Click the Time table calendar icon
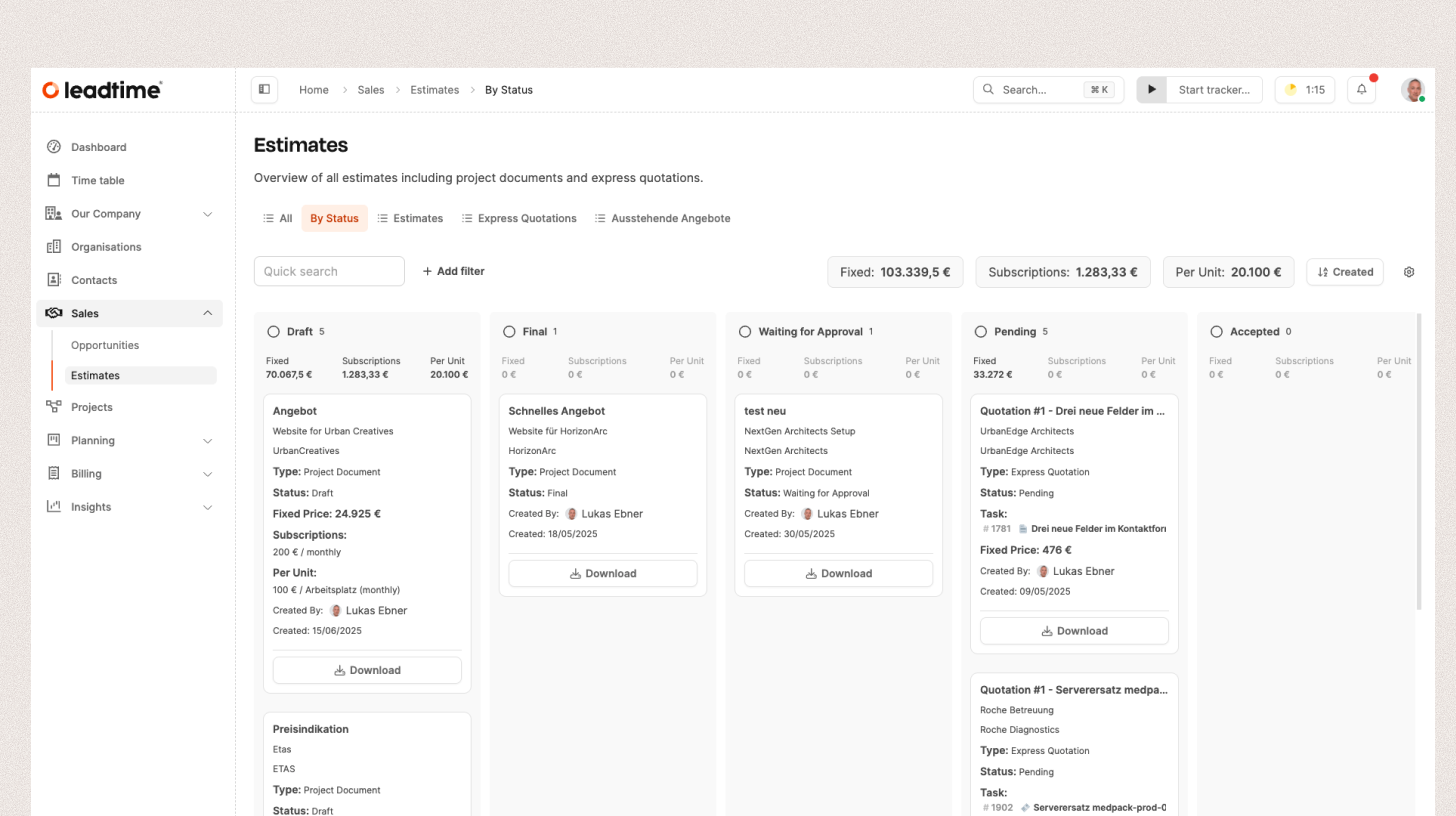 pos(54,180)
